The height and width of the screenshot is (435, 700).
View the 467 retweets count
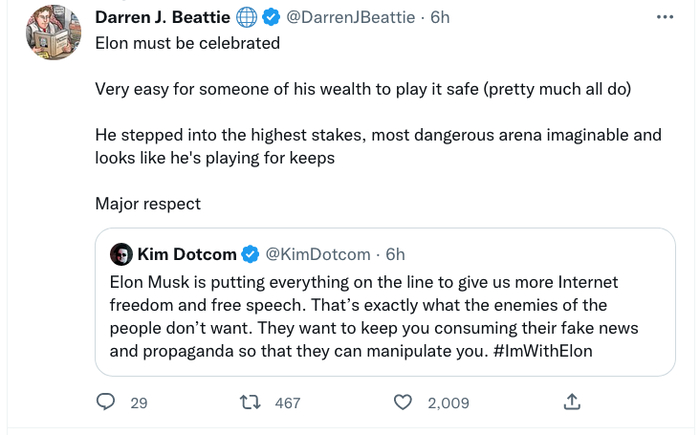287,403
